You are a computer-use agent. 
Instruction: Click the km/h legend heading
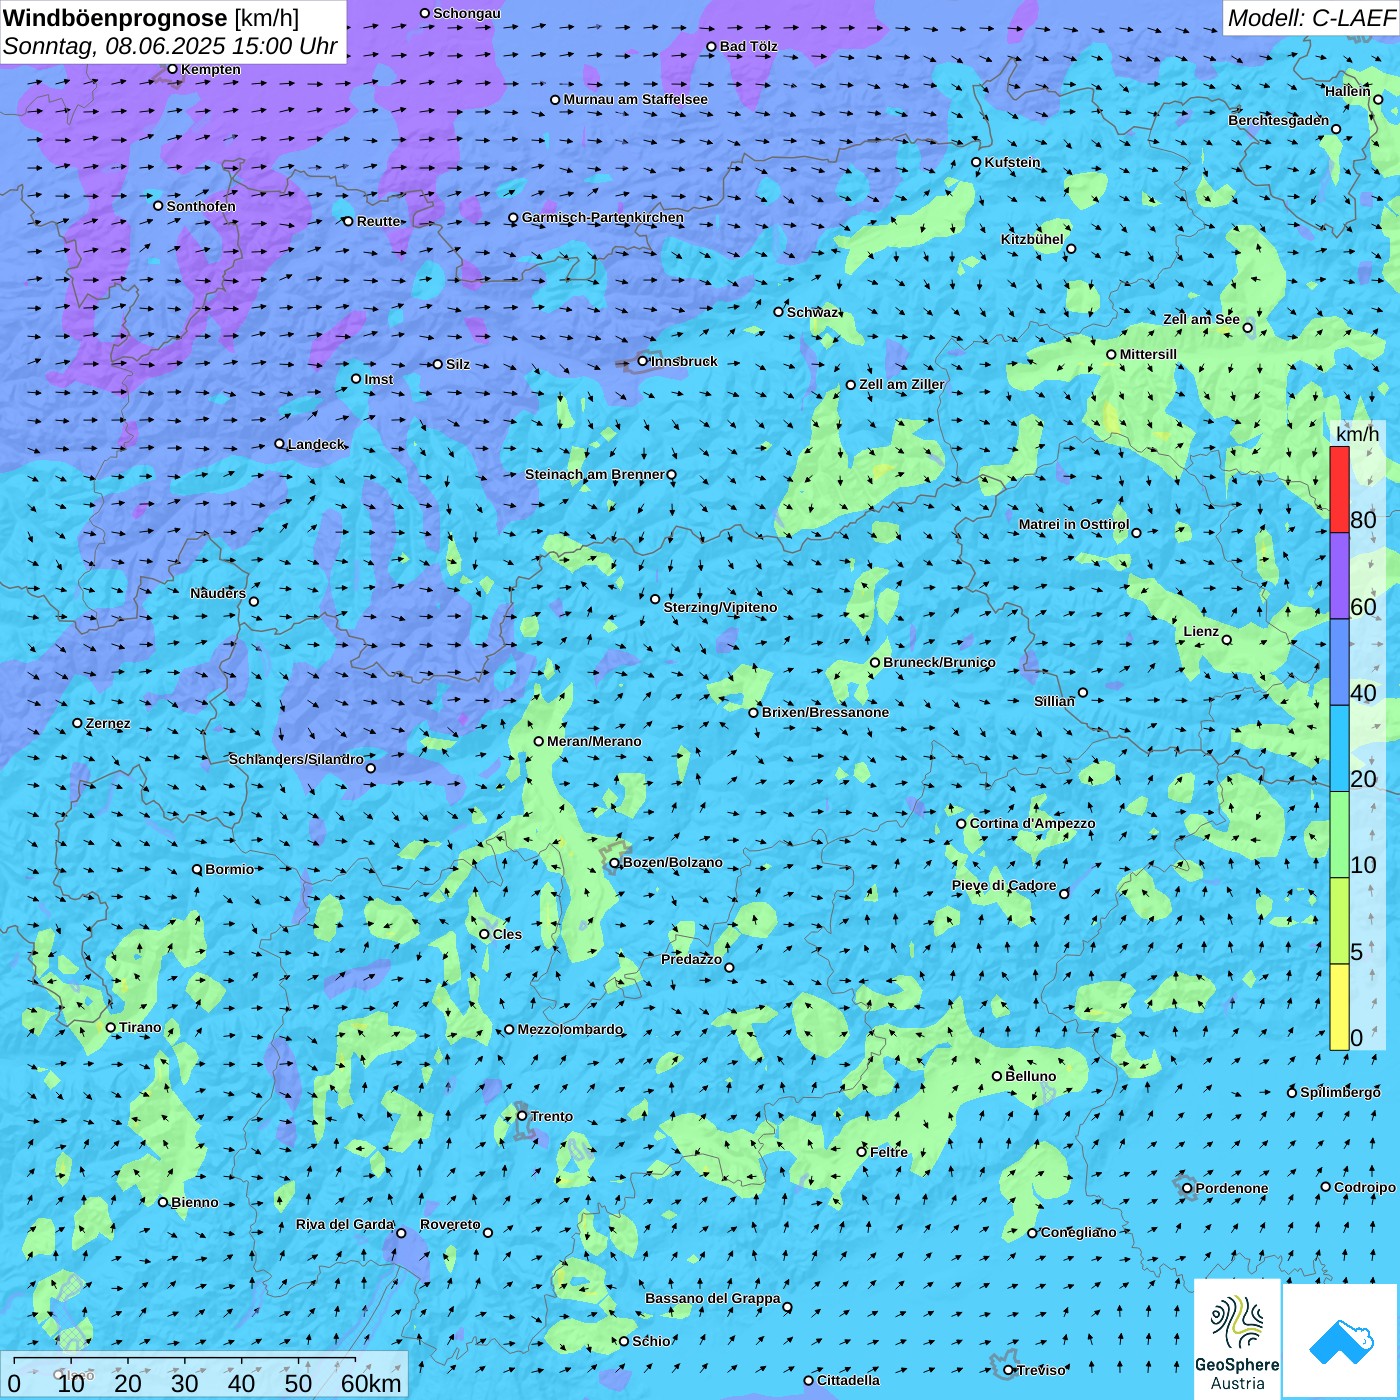1357,433
